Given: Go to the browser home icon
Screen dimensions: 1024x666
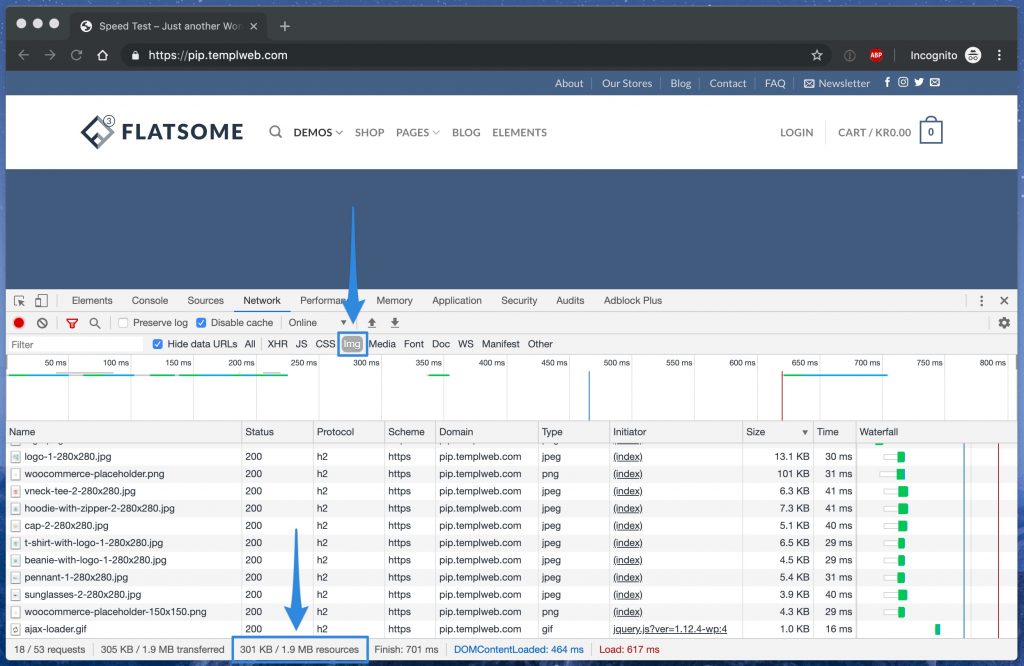Looking at the screenshot, I should point(103,55).
